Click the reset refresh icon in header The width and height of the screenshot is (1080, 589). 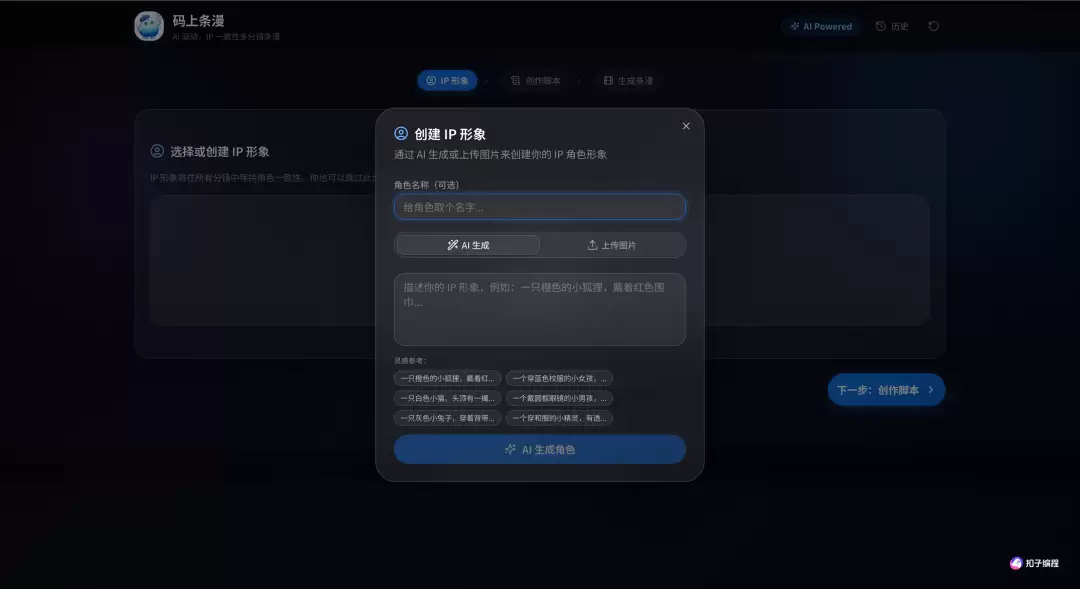[933, 26]
